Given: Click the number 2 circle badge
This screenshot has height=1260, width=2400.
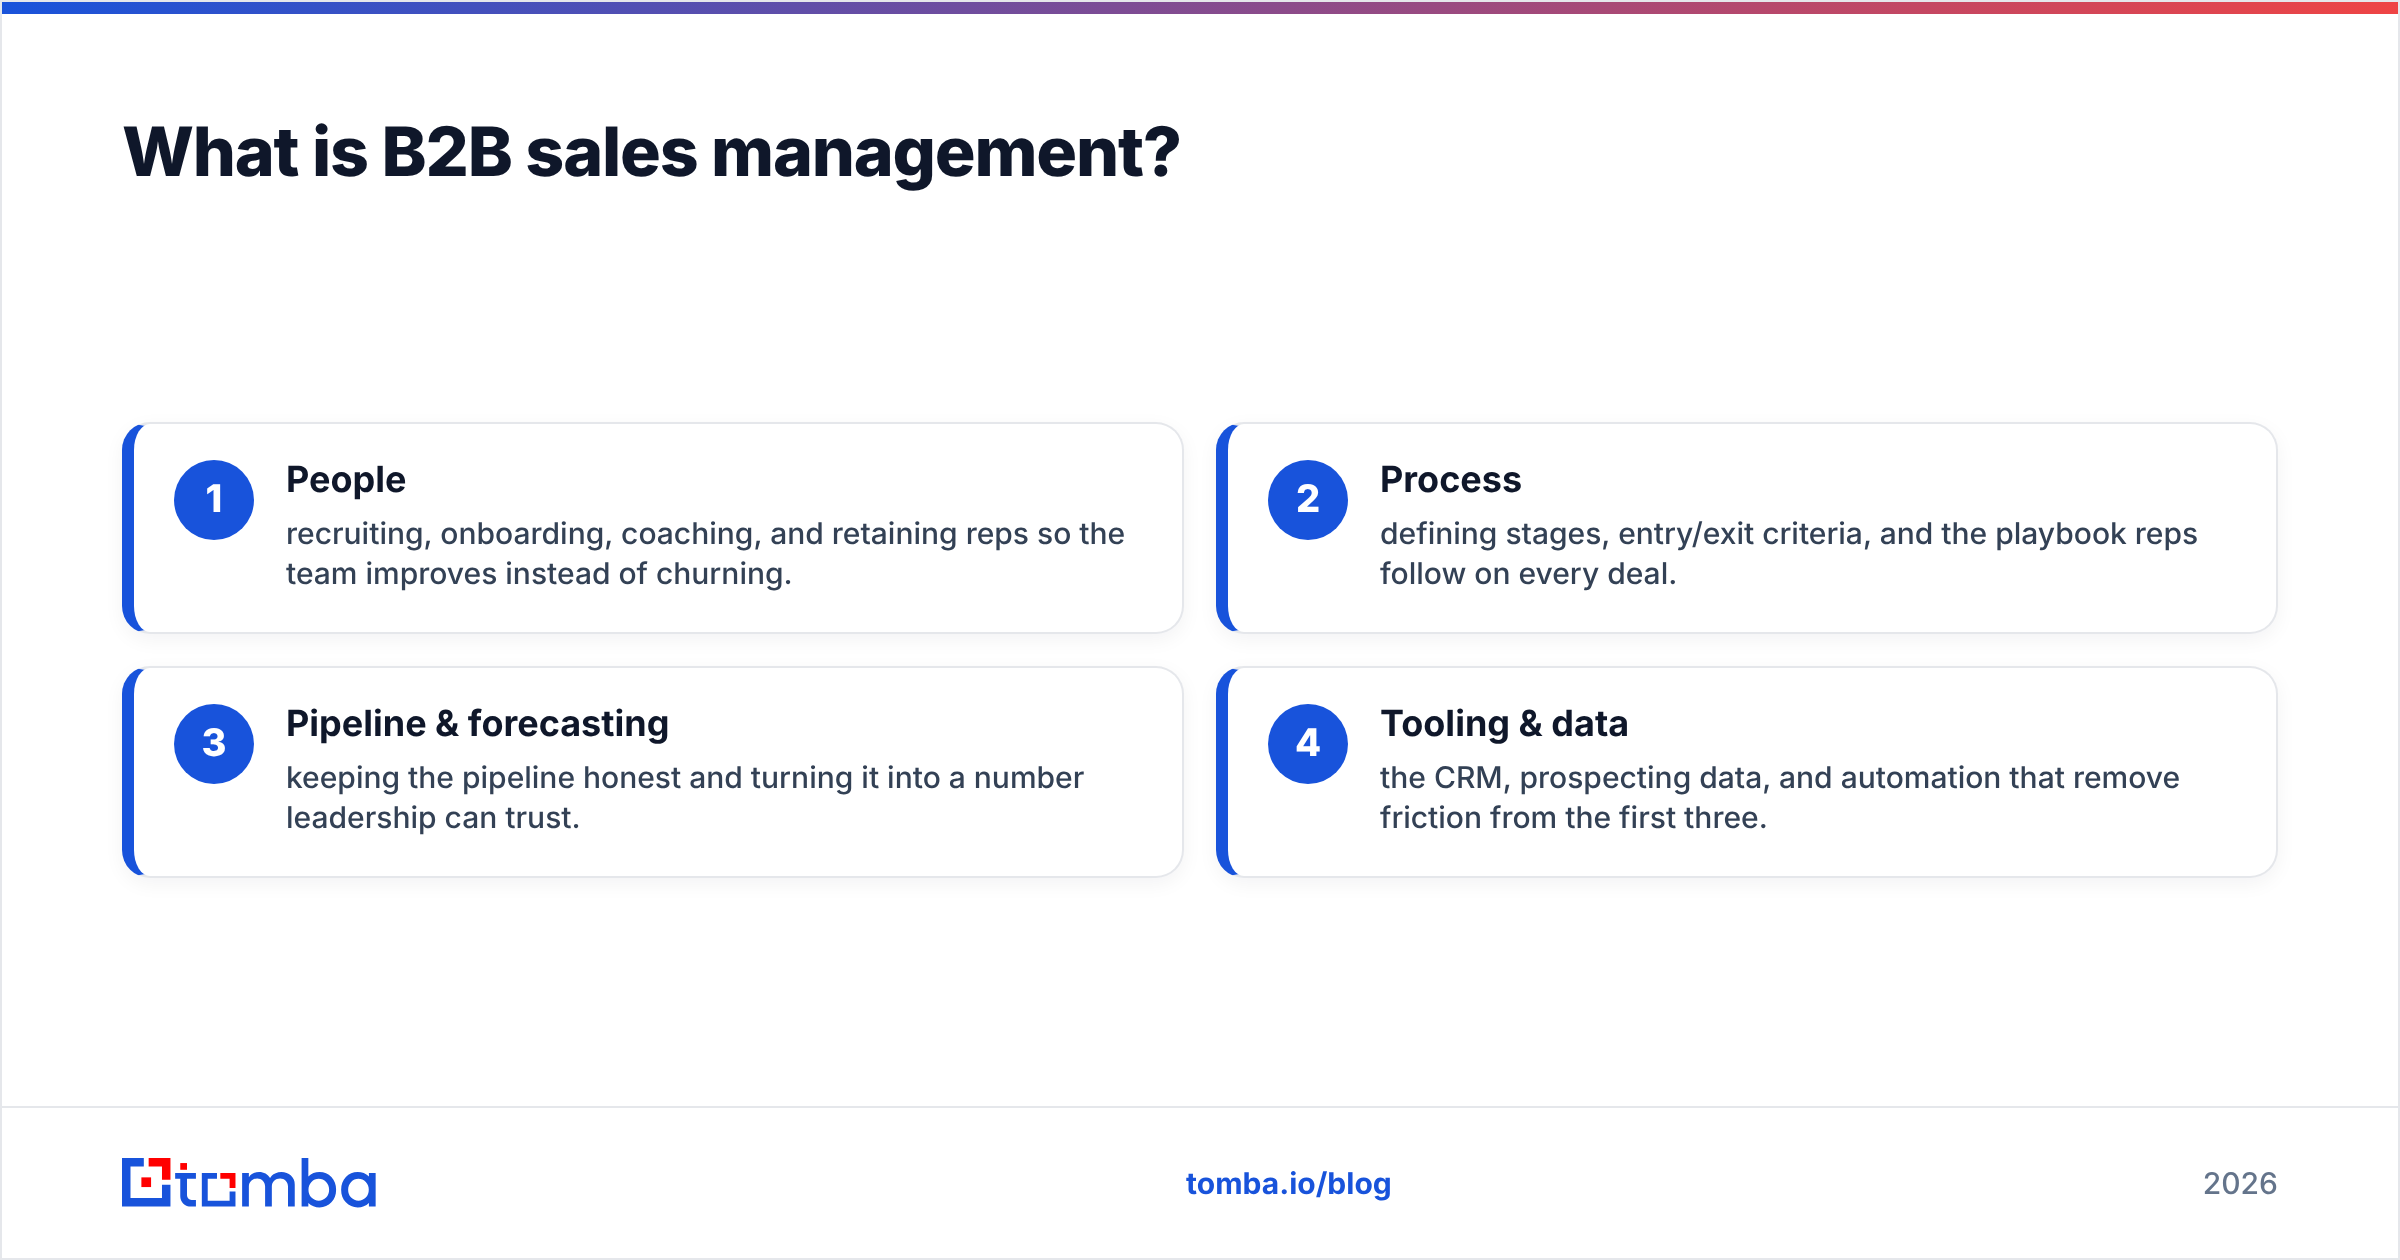Looking at the screenshot, I should [x=1308, y=500].
